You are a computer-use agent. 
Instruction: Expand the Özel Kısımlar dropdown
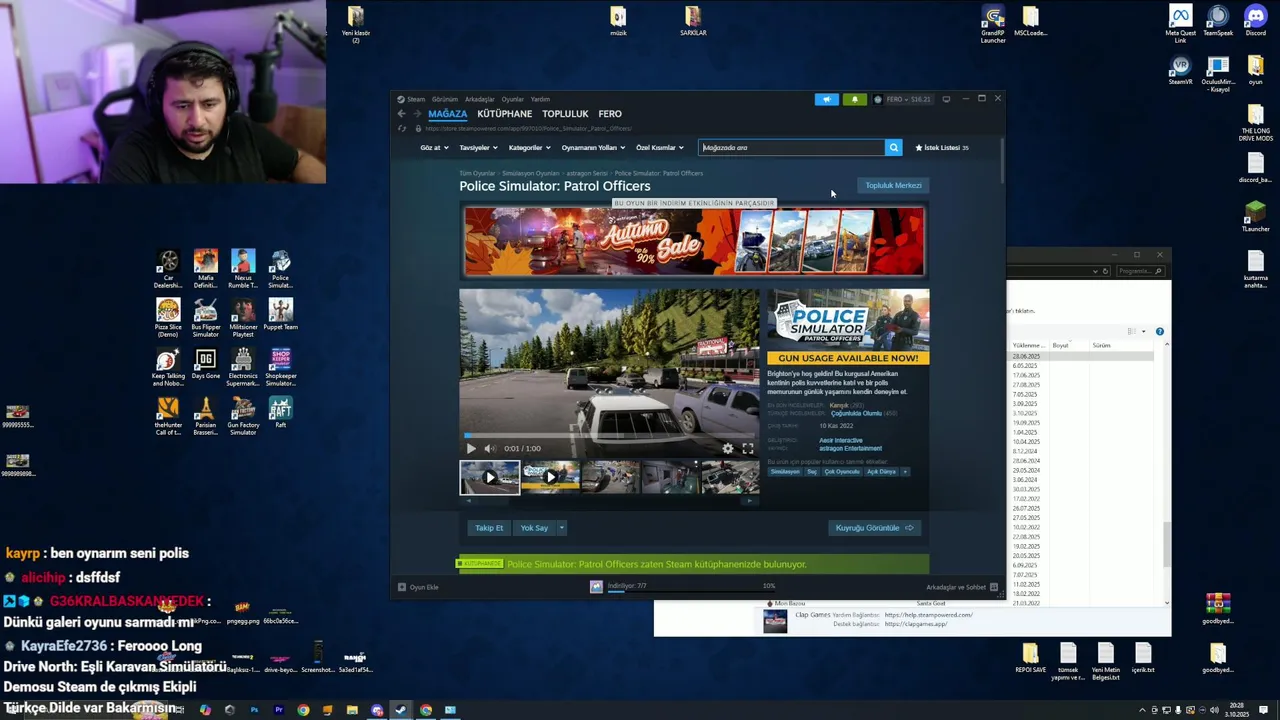[x=660, y=147]
